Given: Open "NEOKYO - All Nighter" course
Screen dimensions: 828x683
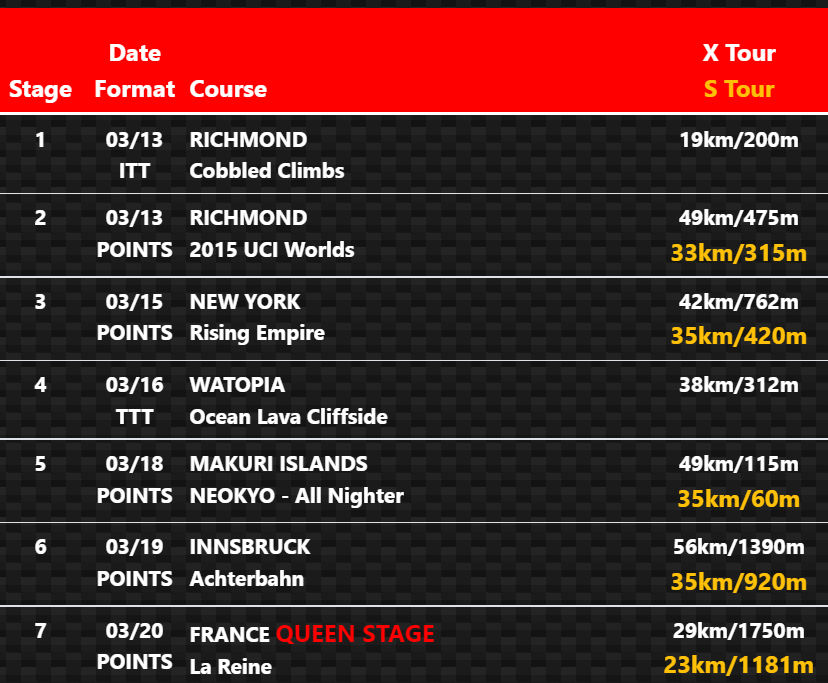Looking at the screenshot, I should 297,495.
